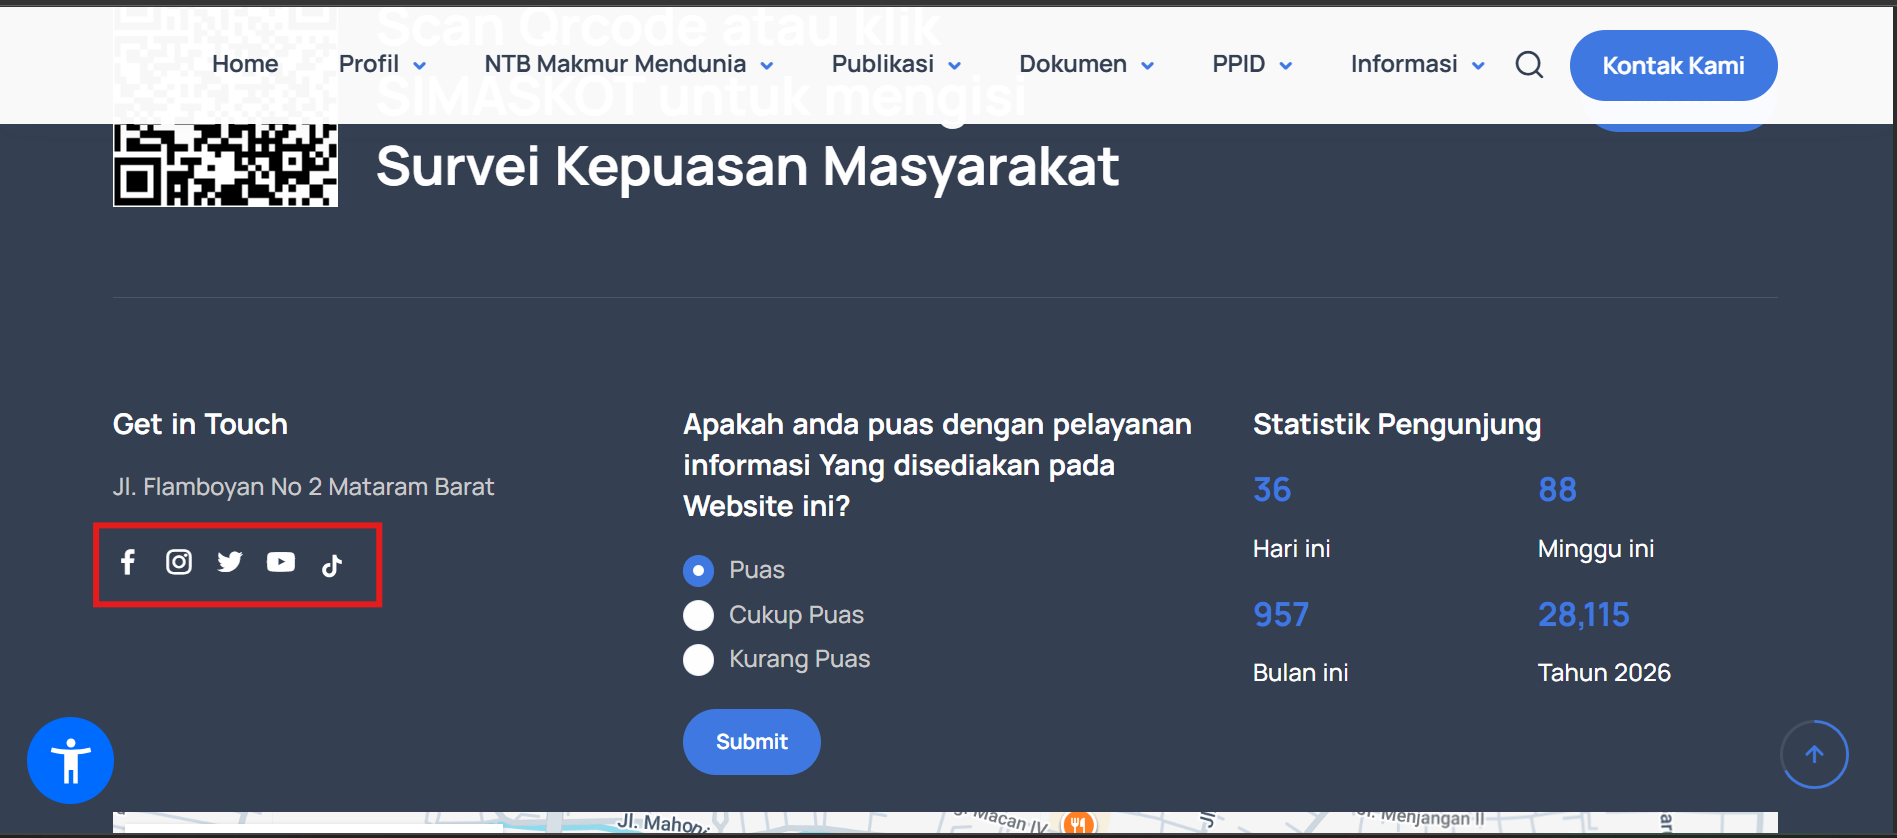Click the Survei Kepuasan Masyarakat heading
1897x838 pixels.
pyautogui.click(x=747, y=166)
